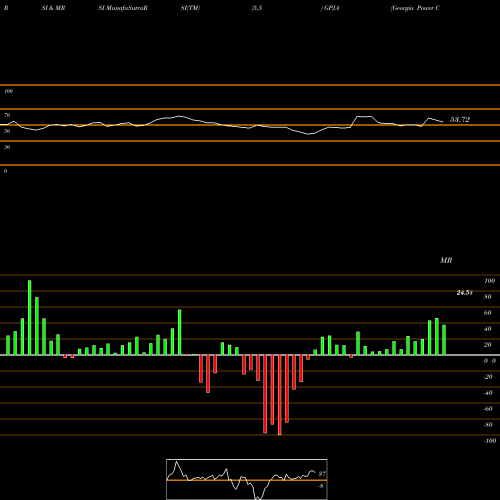
Task: Click the 'SI & MR' header label
Action: (53, 8)
